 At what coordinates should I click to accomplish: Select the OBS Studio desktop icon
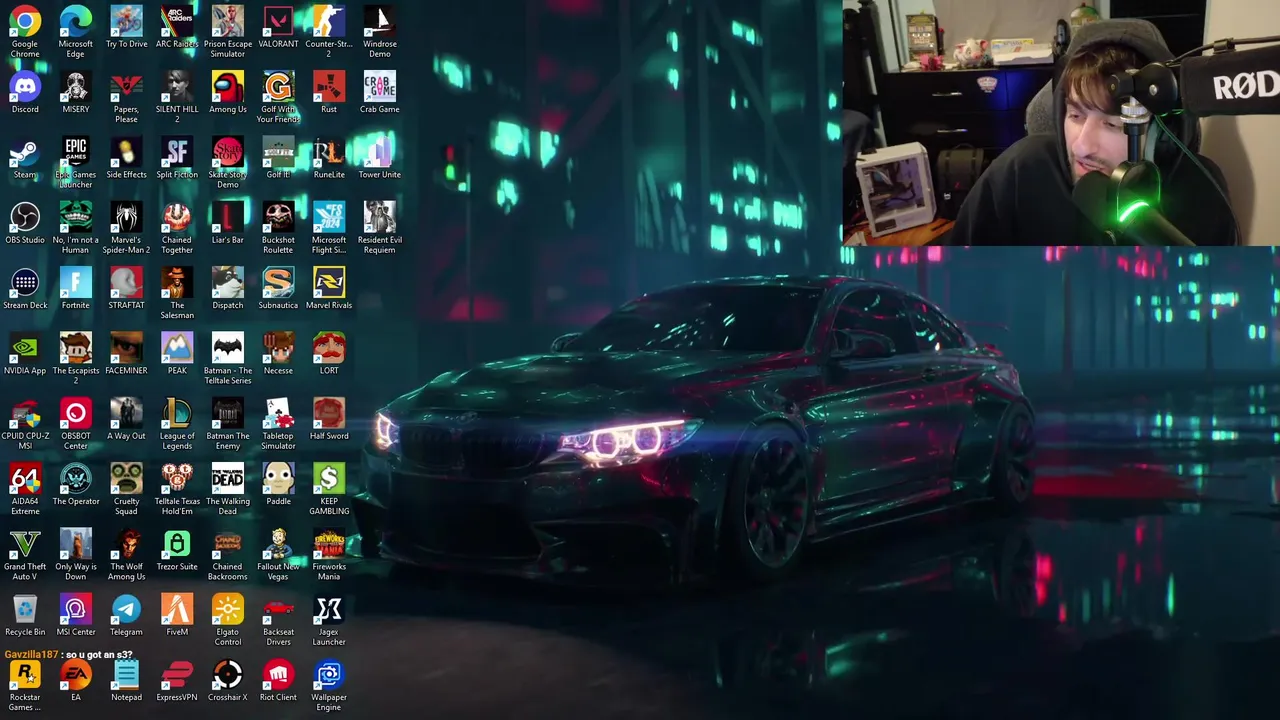(x=25, y=217)
